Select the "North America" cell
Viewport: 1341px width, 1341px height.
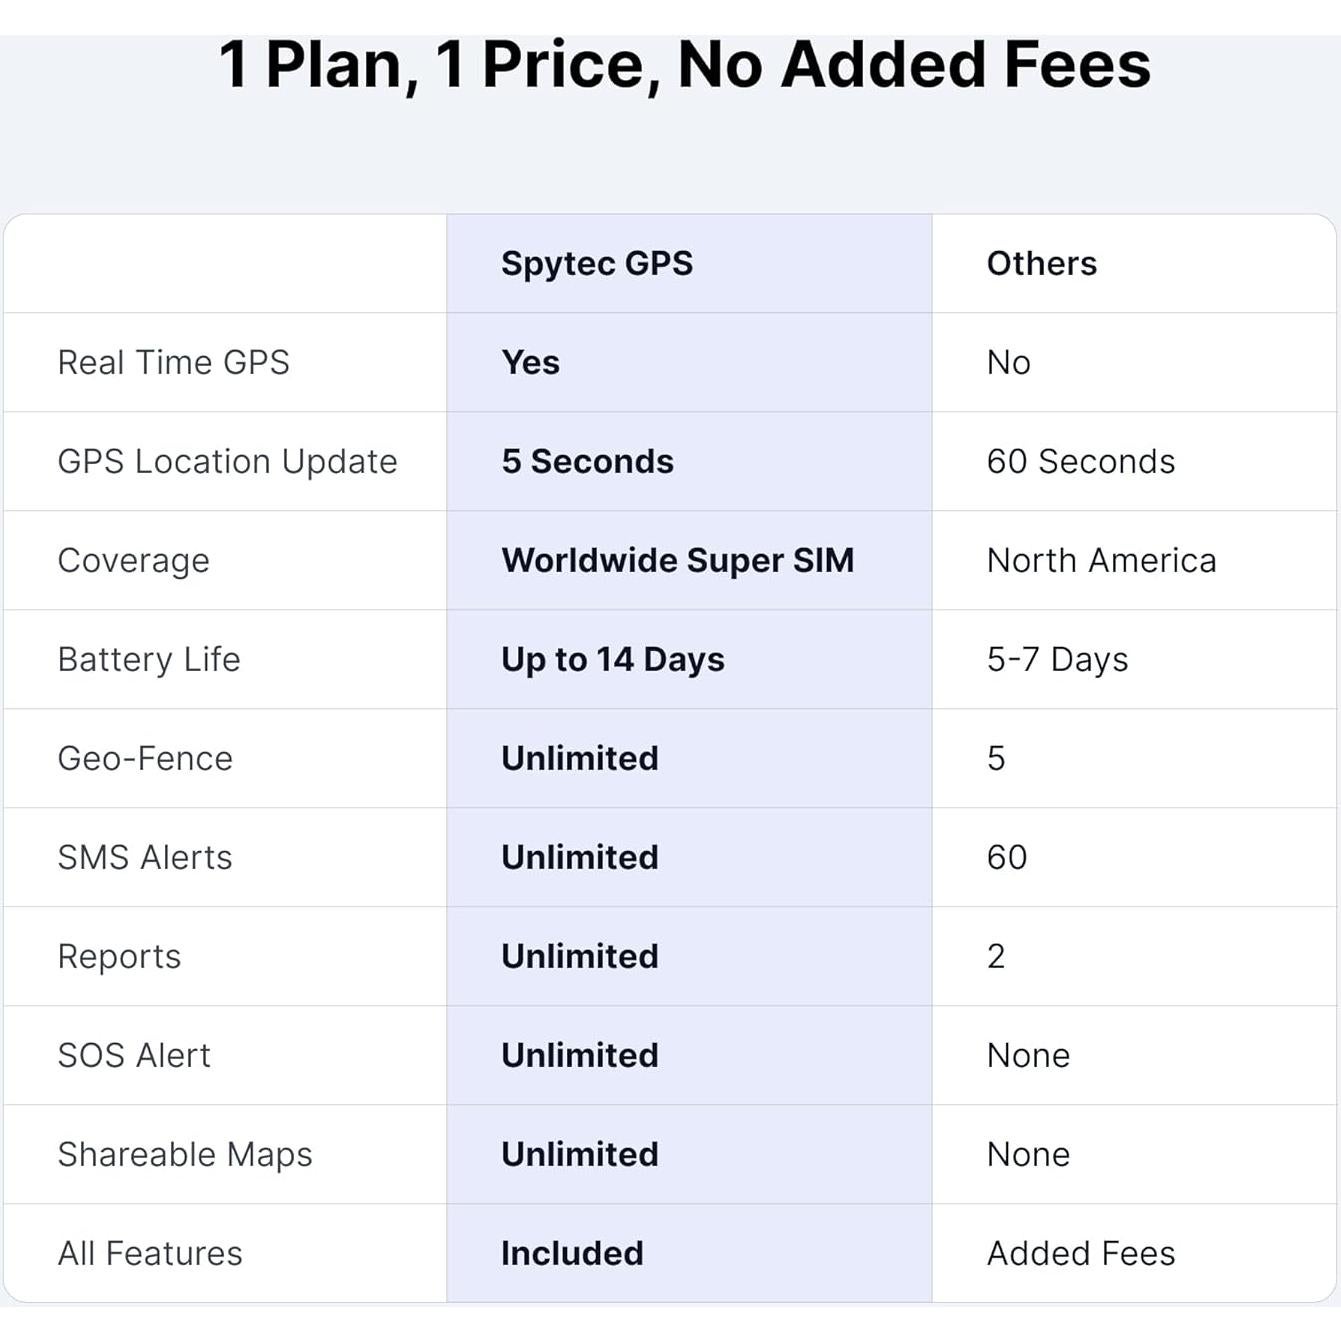(x=1101, y=560)
